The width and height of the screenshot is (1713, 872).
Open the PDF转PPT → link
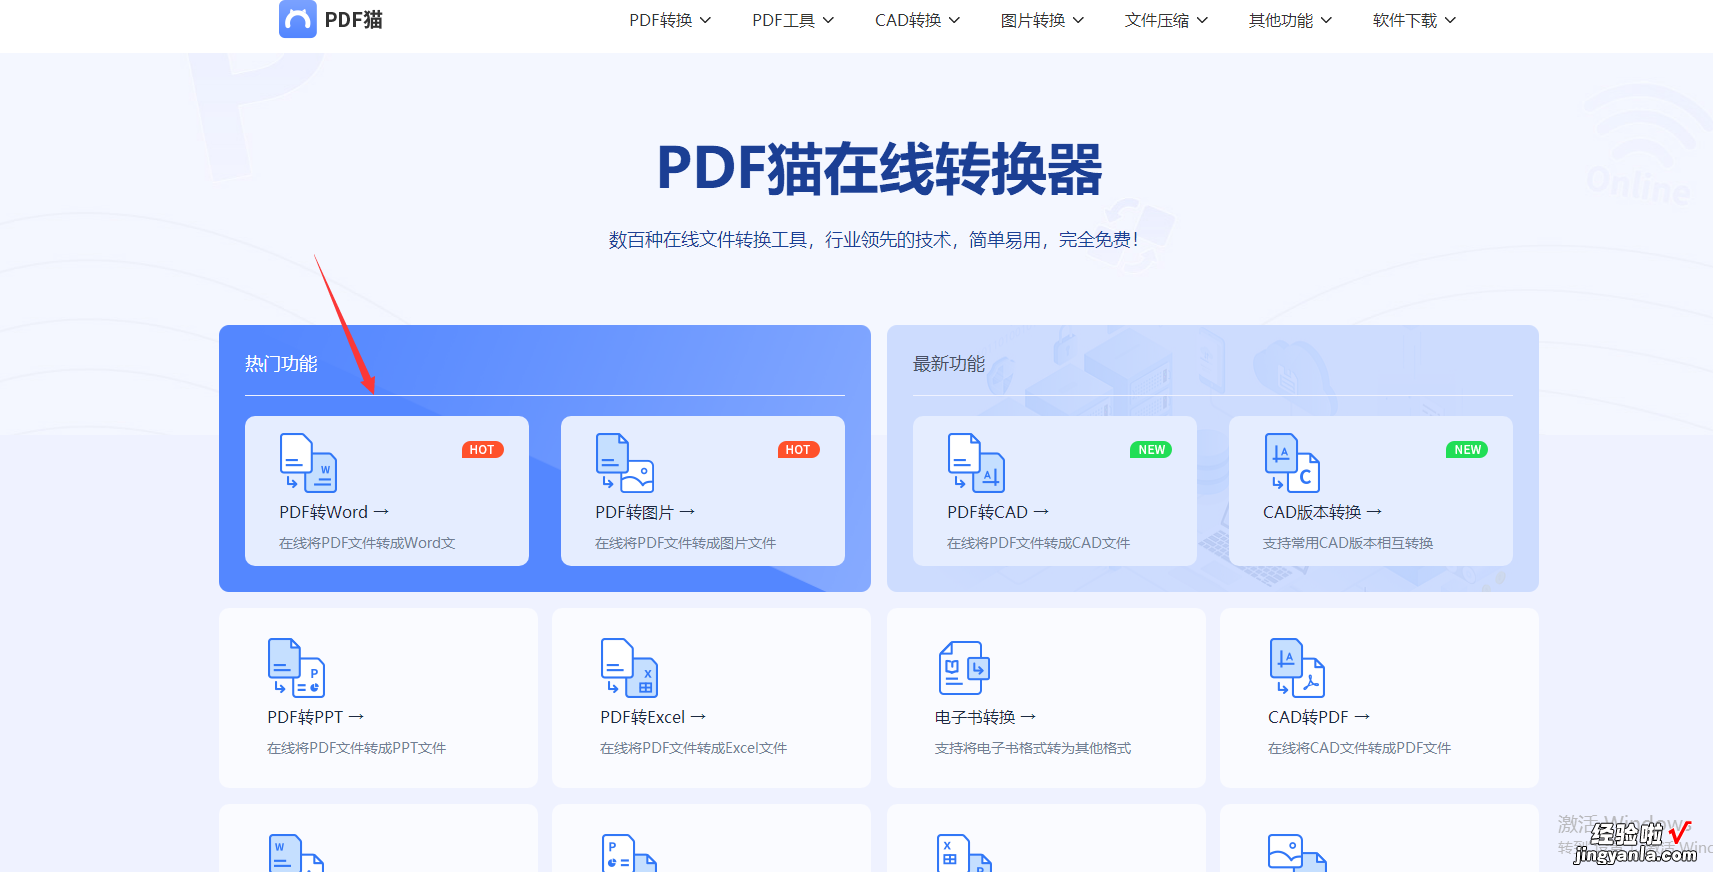click(315, 717)
